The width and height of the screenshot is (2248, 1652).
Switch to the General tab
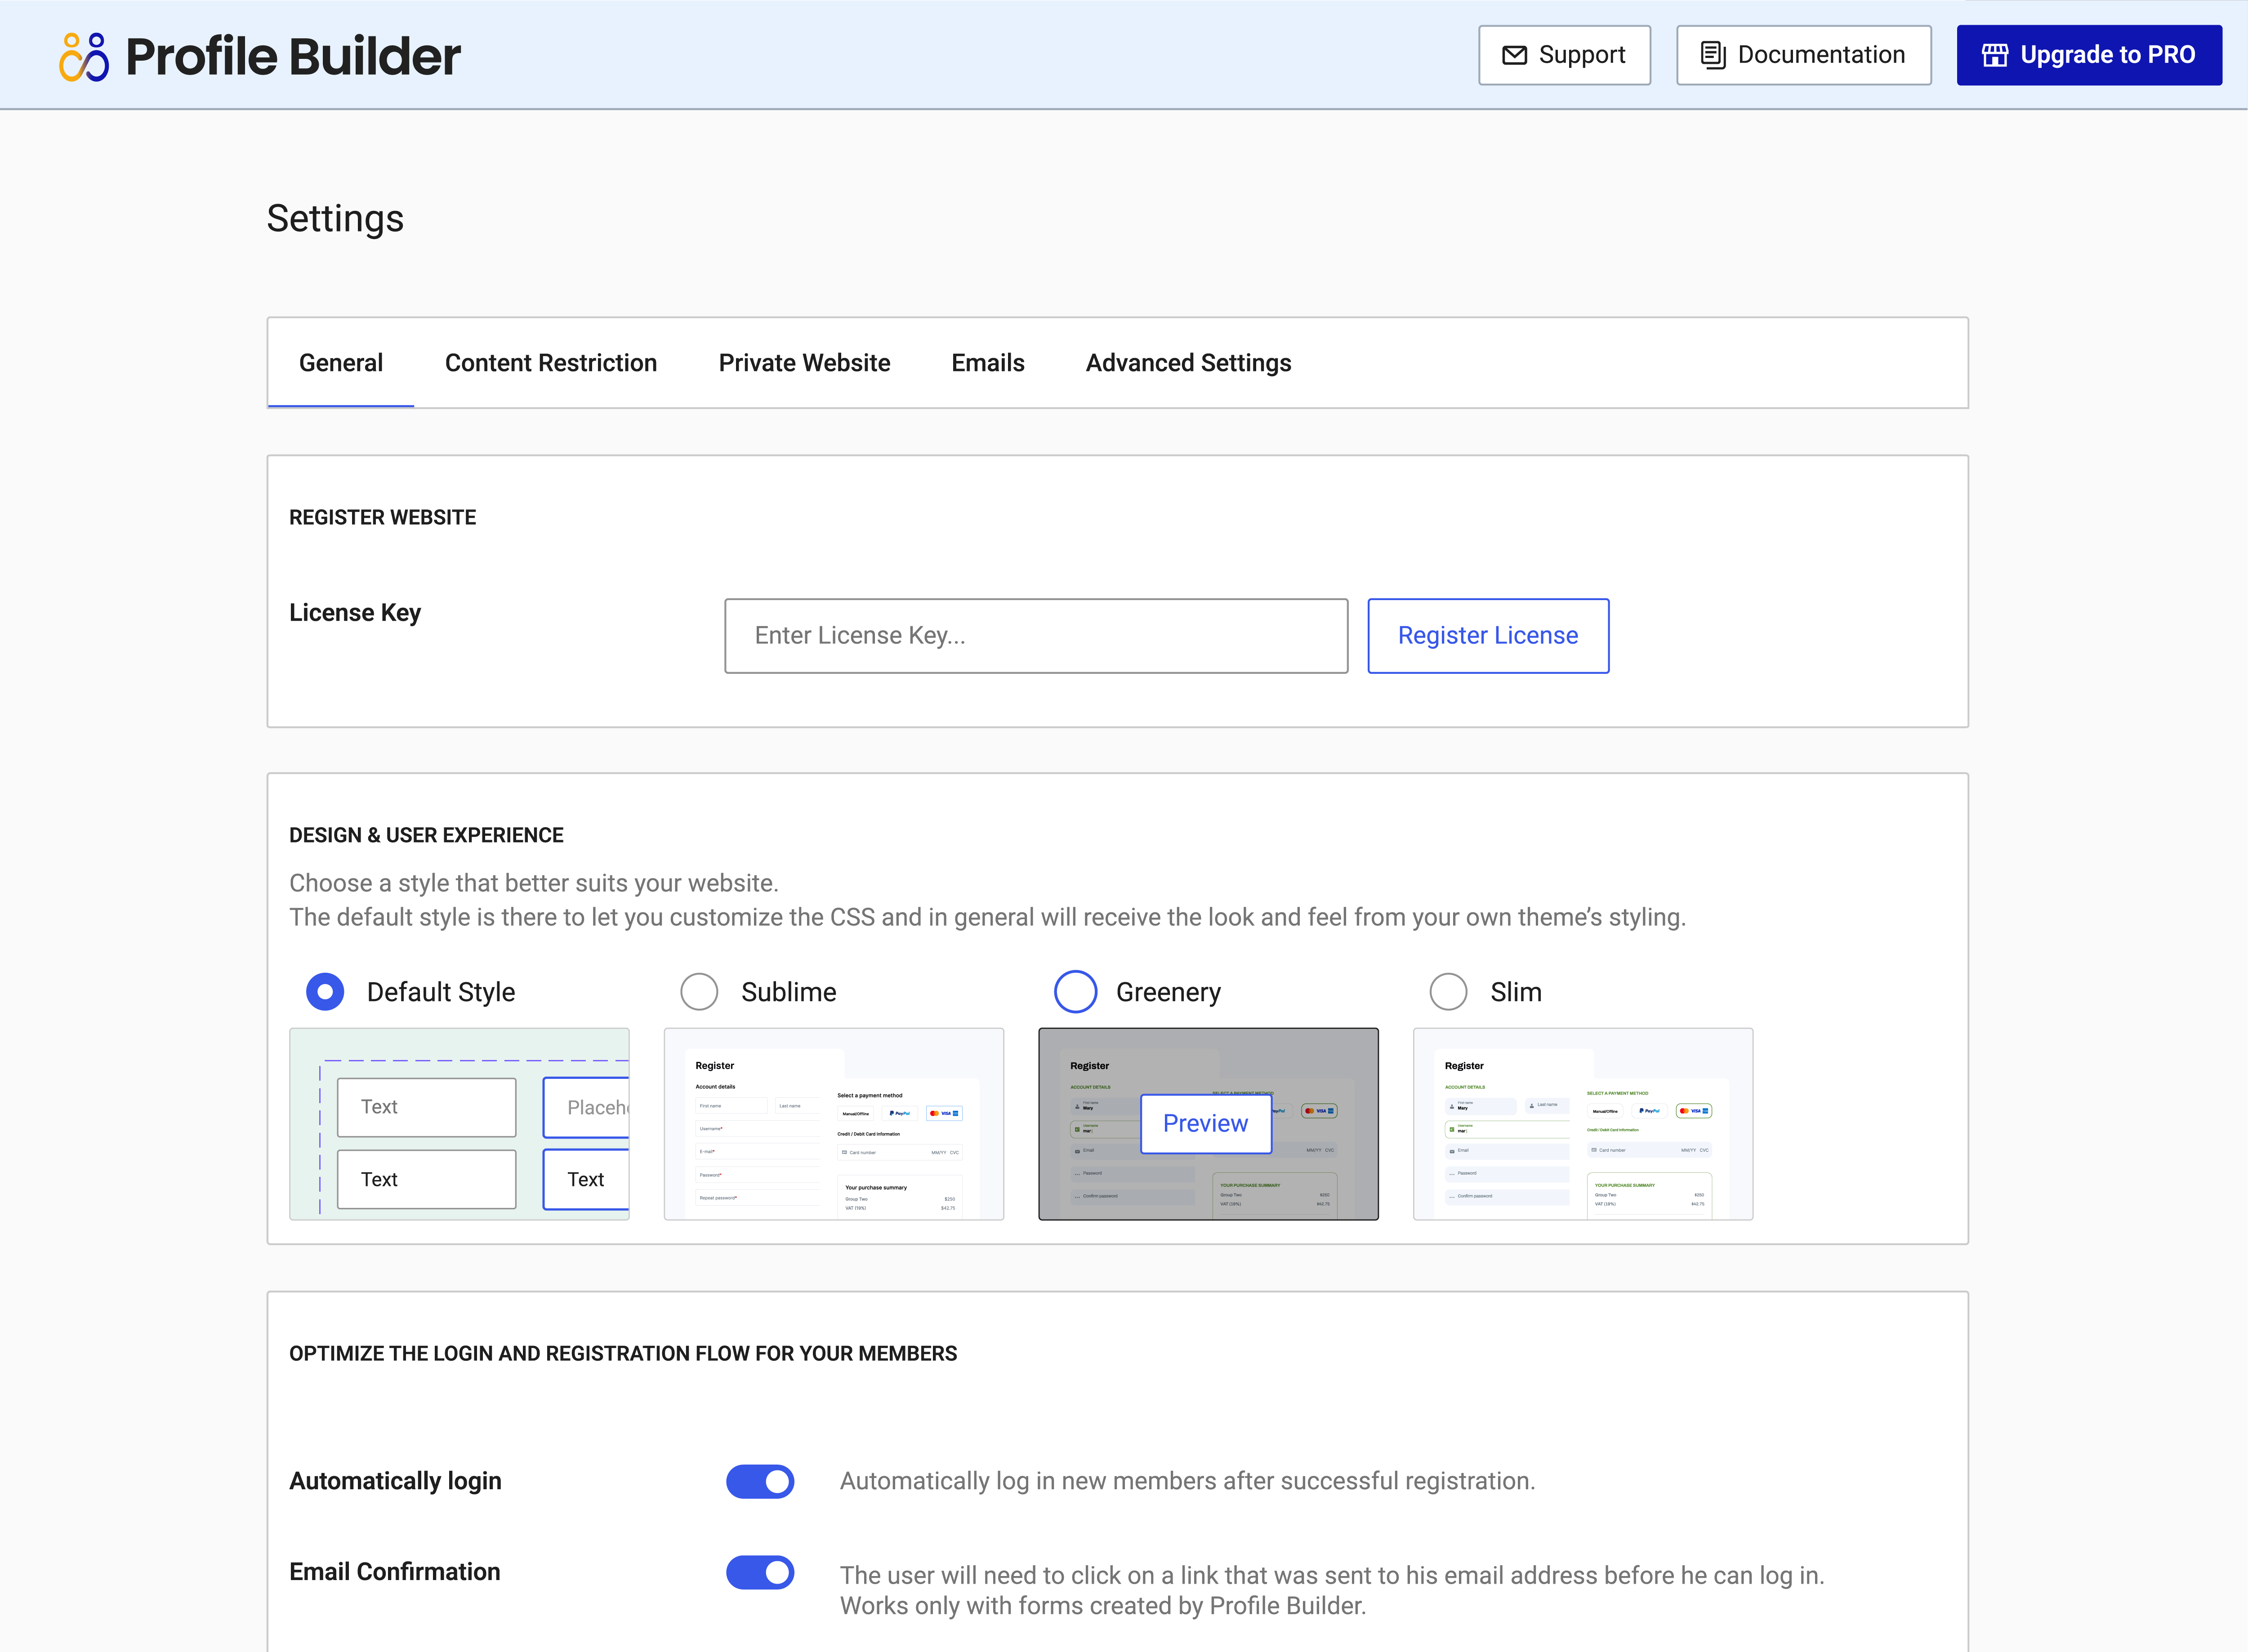point(341,363)
